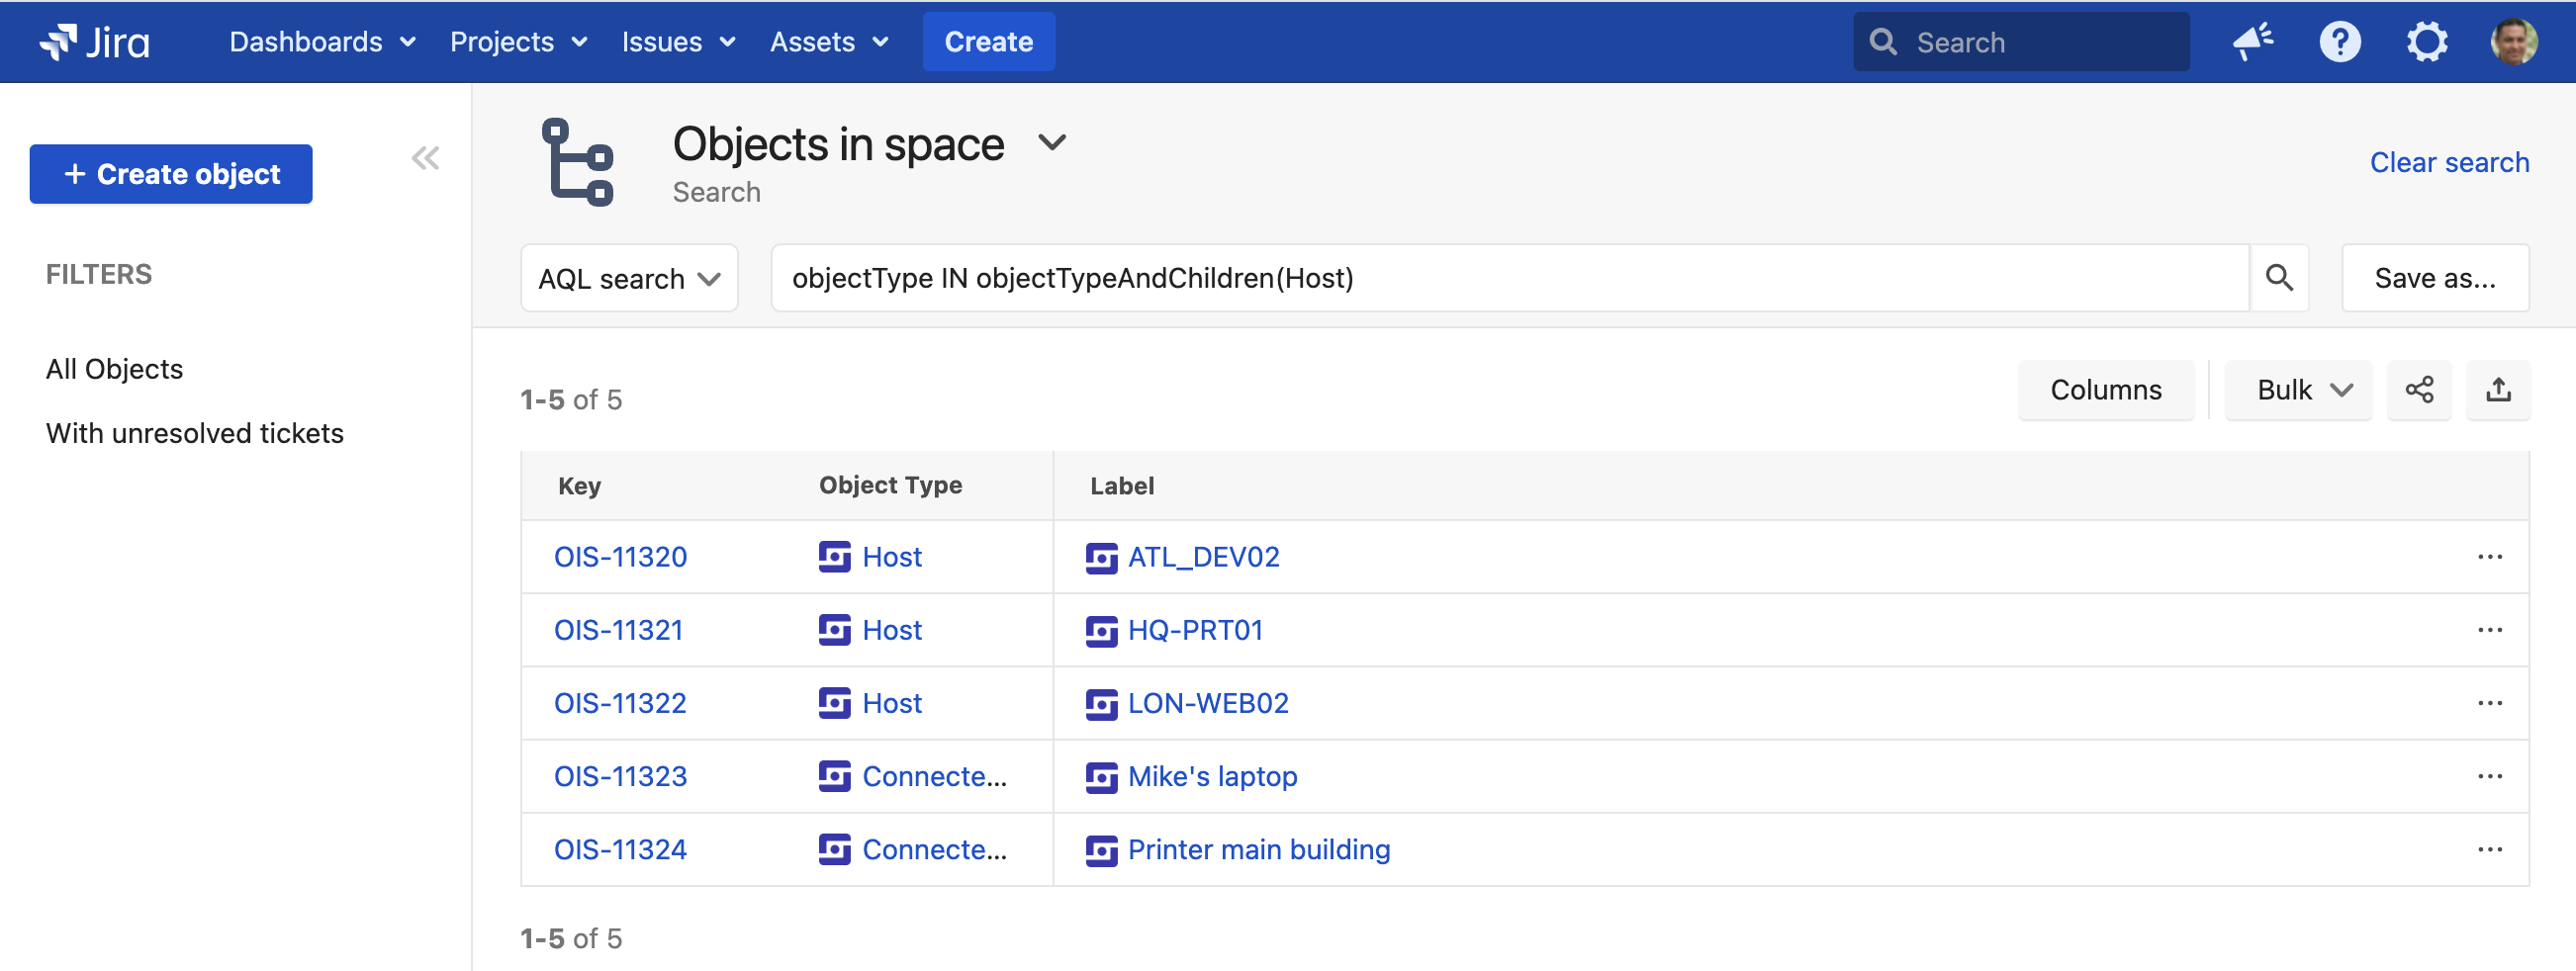Click the user profile avatar
This screenshot has width=2576, height=971.
click(2513, 42)
